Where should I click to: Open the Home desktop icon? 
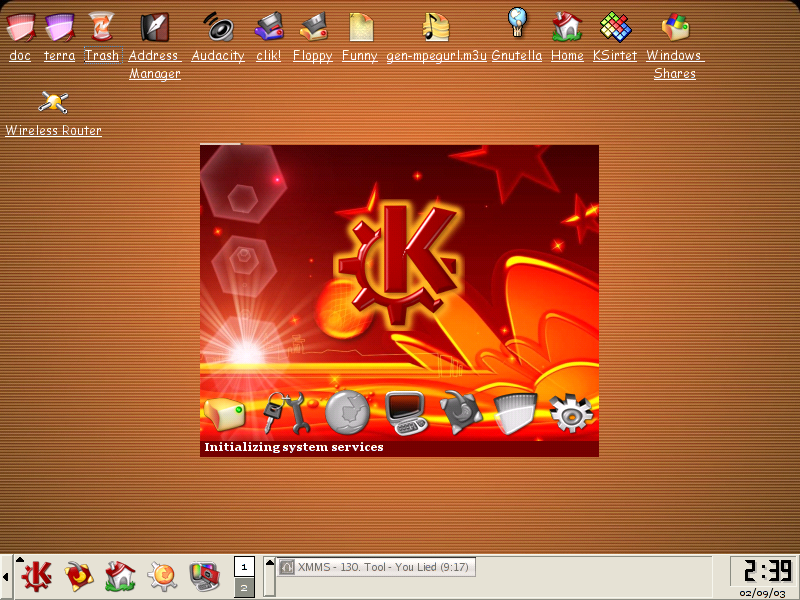(567, 28)
